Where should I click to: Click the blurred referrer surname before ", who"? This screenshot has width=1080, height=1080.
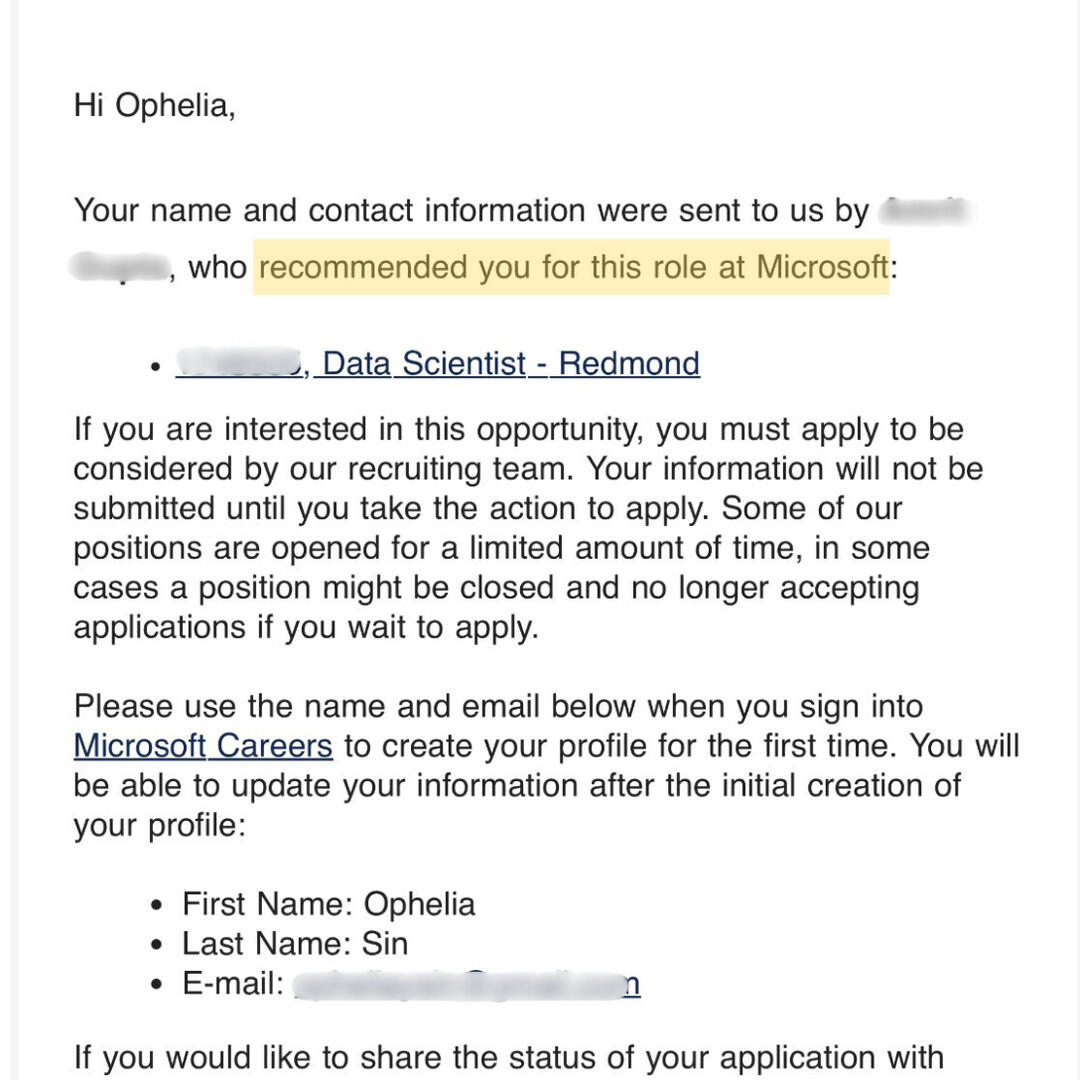pos(118,267)
